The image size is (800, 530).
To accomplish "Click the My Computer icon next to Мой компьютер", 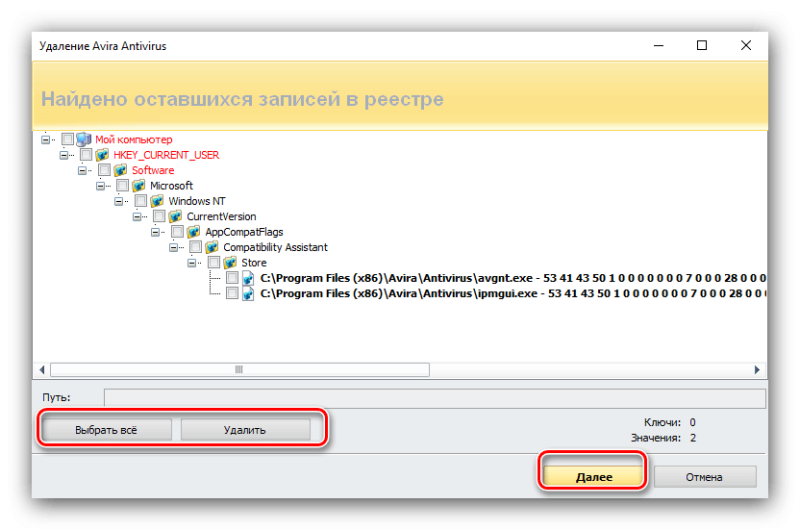I will pyautogui.click(x=84, y=139).
